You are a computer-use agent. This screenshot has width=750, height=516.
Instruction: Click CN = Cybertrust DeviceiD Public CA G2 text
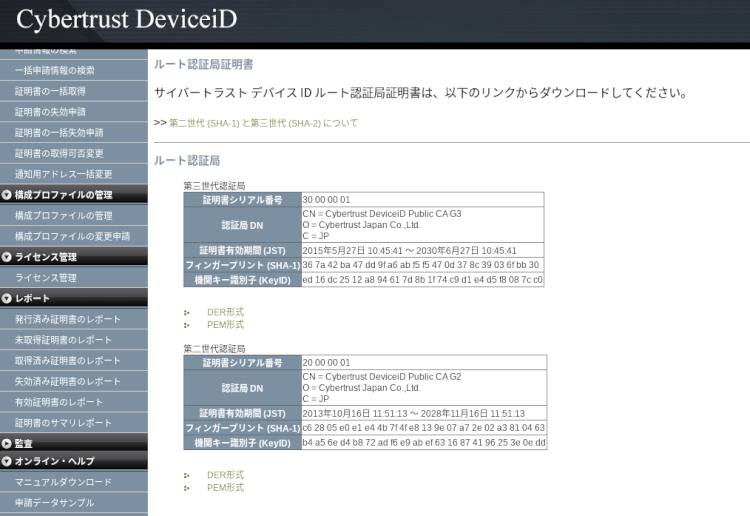point(382,377)
